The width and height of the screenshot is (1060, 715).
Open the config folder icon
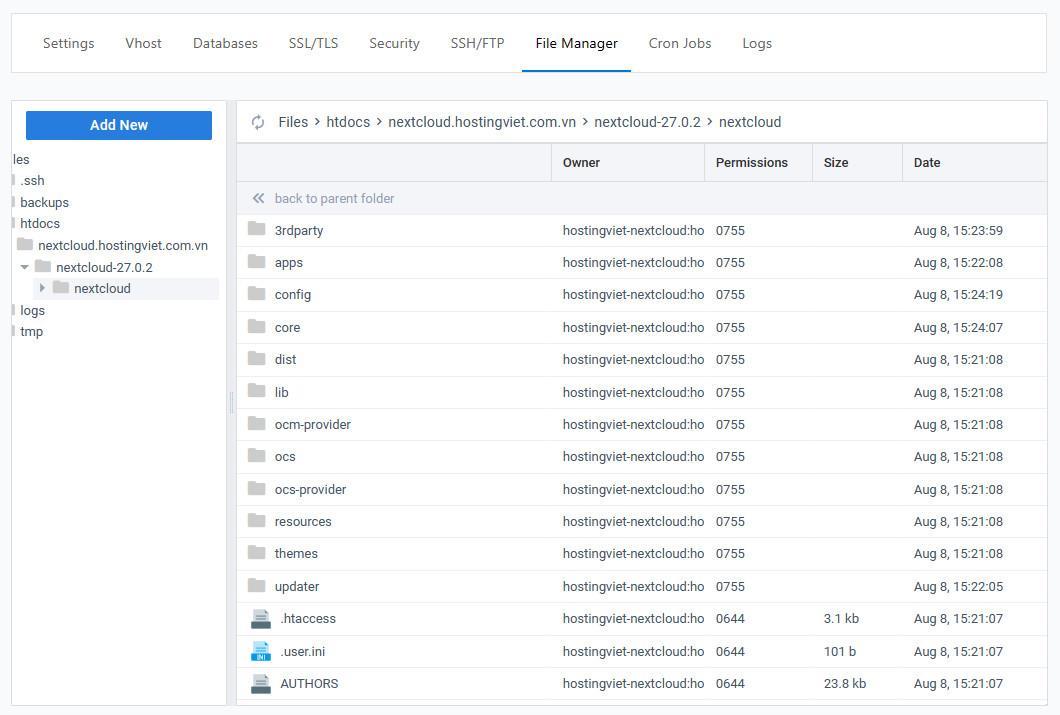258,294
